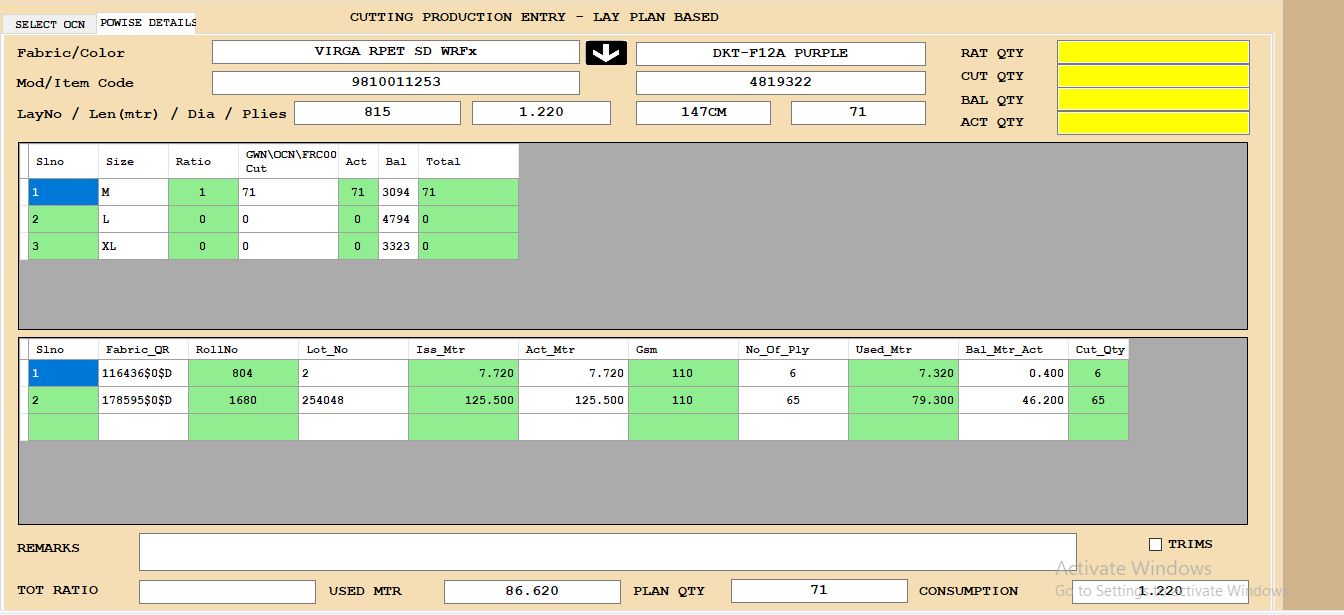Select roll 1680 row in fabric grid
Screen dimensions: 1344x615
point(242,400)
